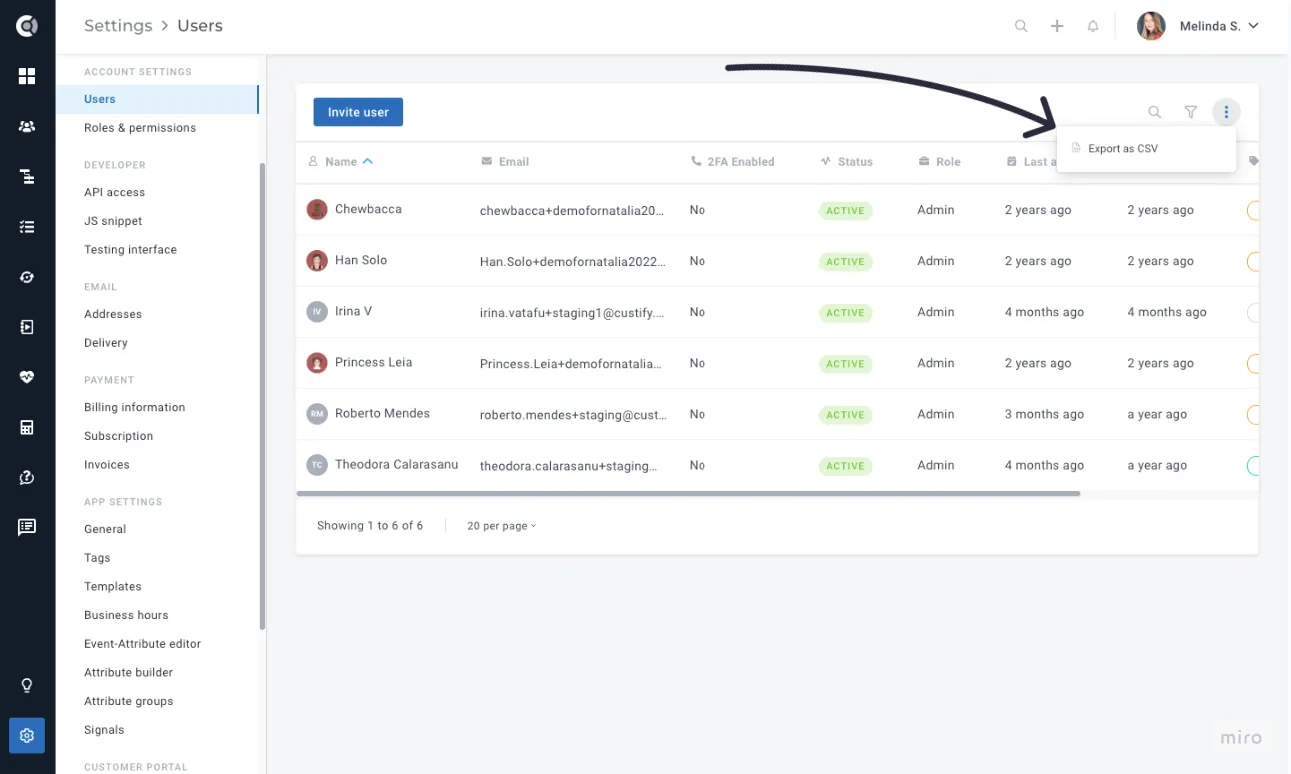Open the dashboard grid icon in left rail

(x=27, y=76)
